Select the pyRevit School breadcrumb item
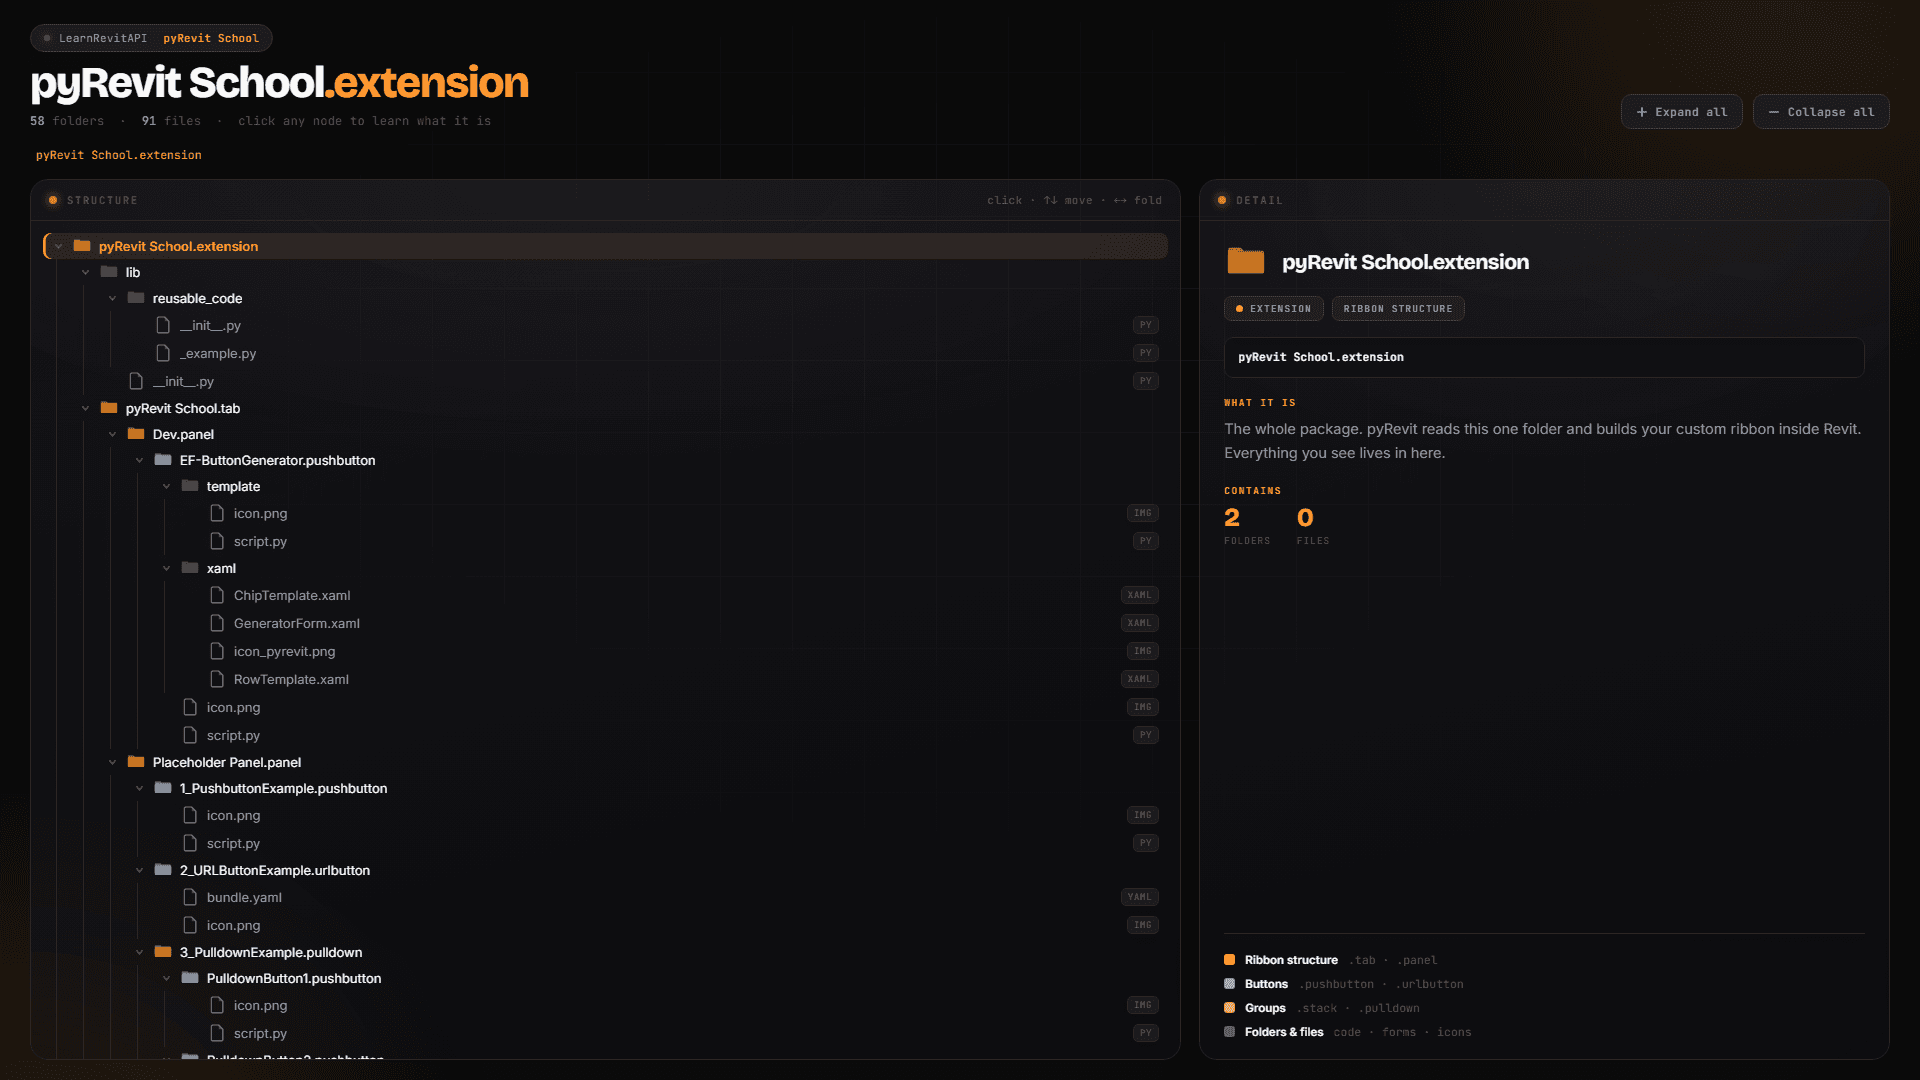The height and width of the screenshot is (1080, 1920). coord(211,38)
